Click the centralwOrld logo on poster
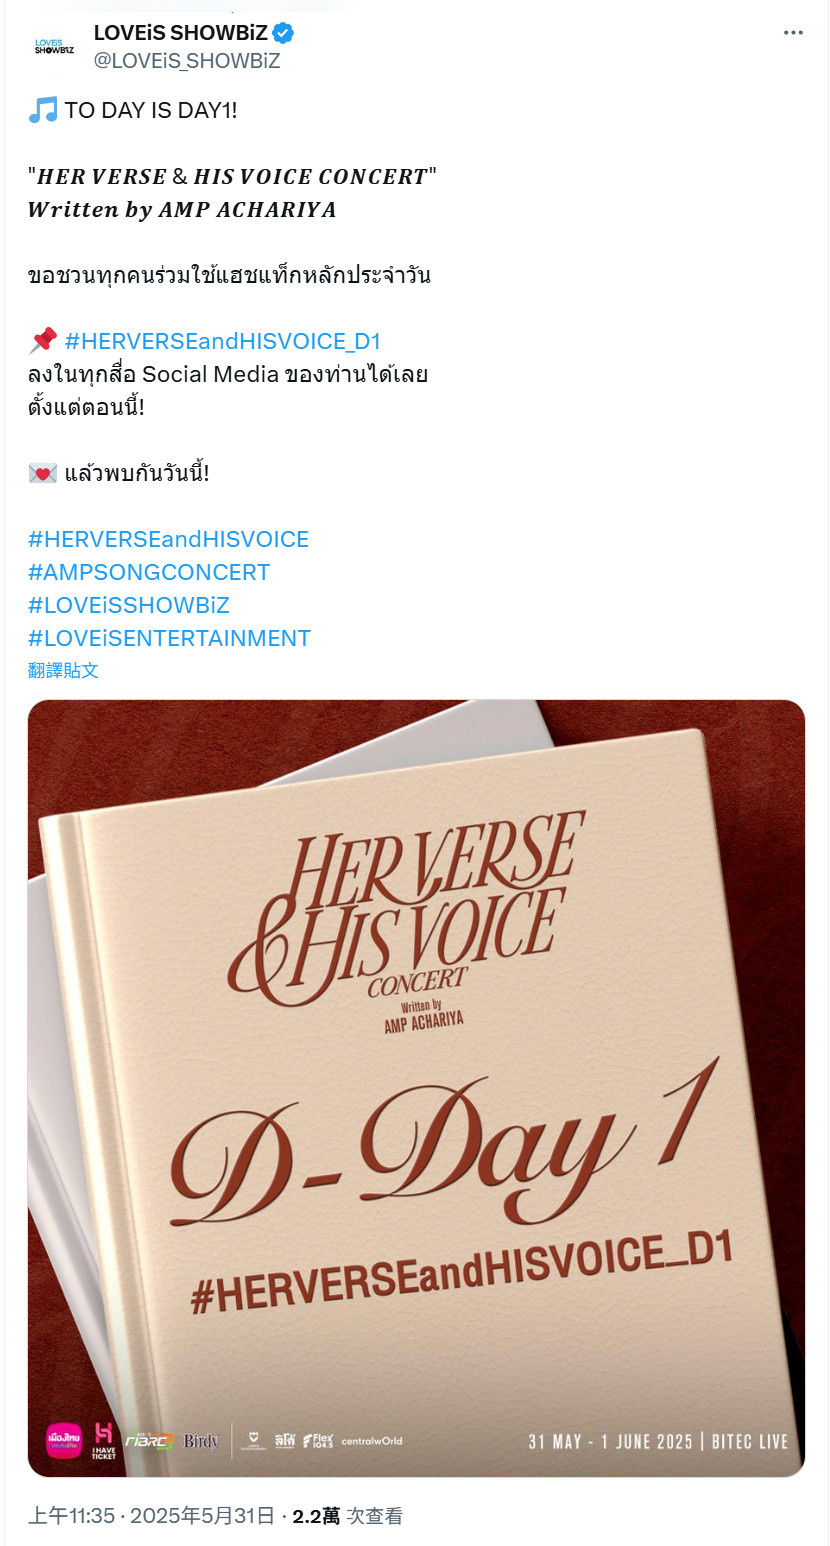Screen dimensions: 830x1546 tap(372, 1441)
